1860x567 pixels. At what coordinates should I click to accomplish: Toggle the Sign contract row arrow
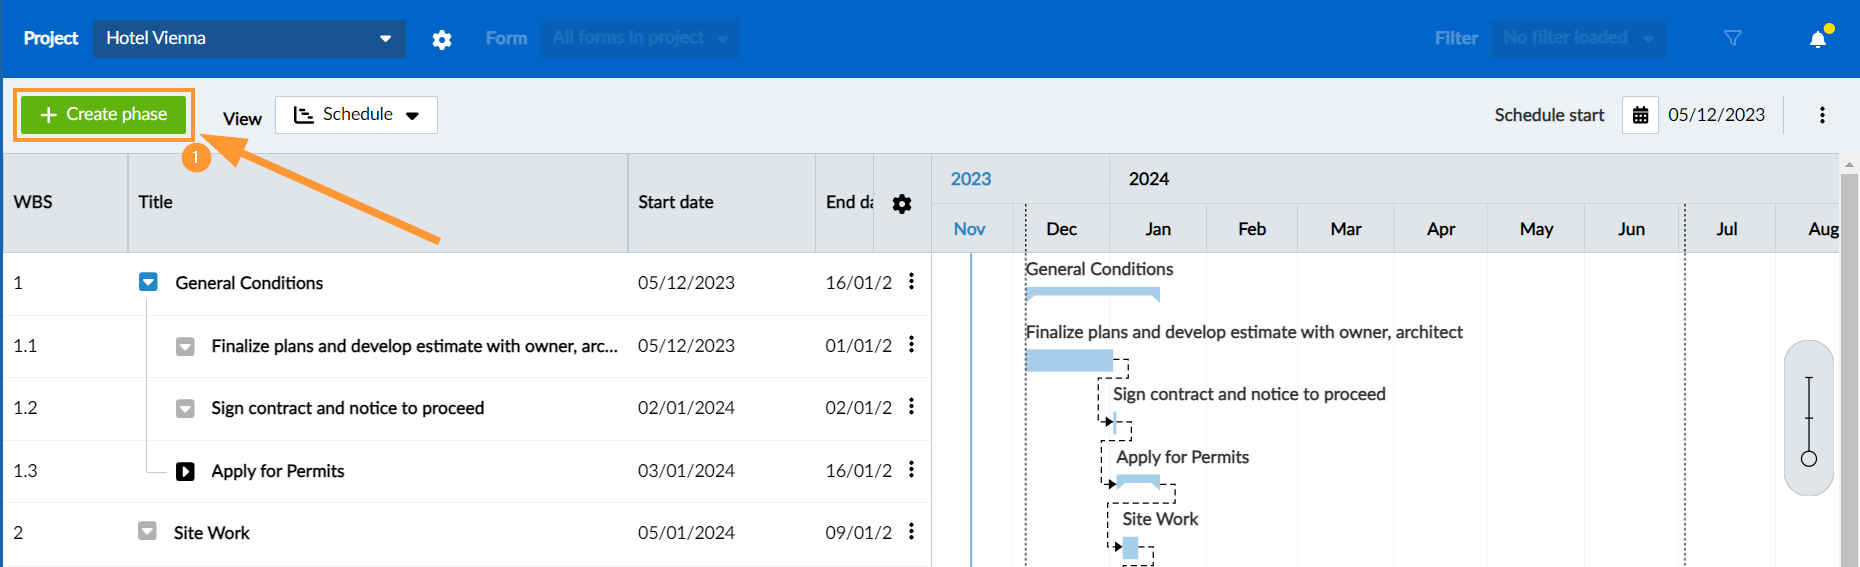185,408
